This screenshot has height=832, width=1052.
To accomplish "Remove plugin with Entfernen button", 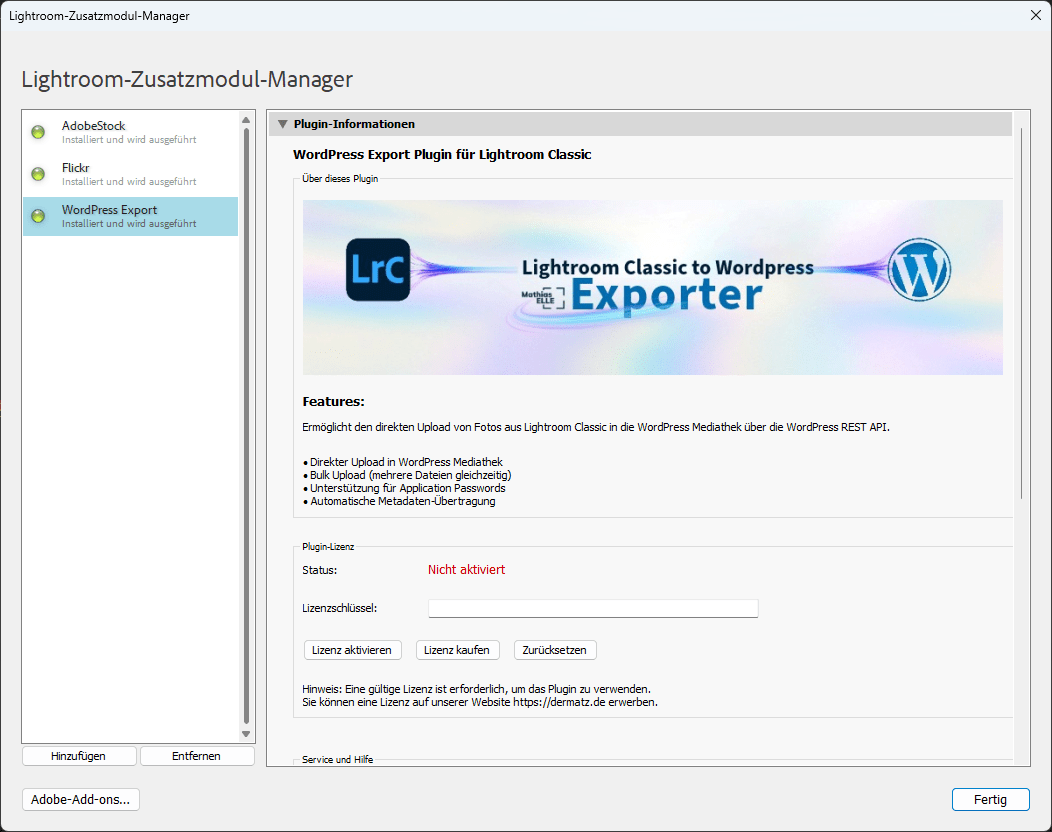I will [197, 756].
